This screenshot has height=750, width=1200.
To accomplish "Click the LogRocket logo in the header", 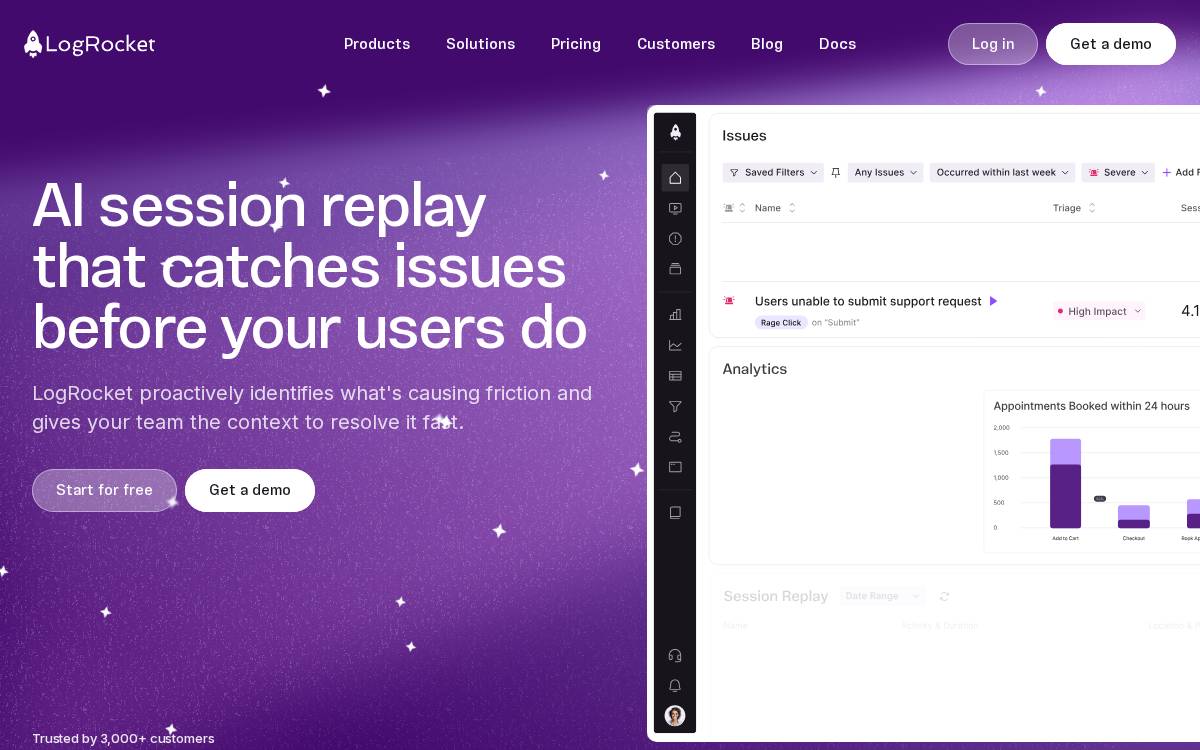I will coord(90,44).
